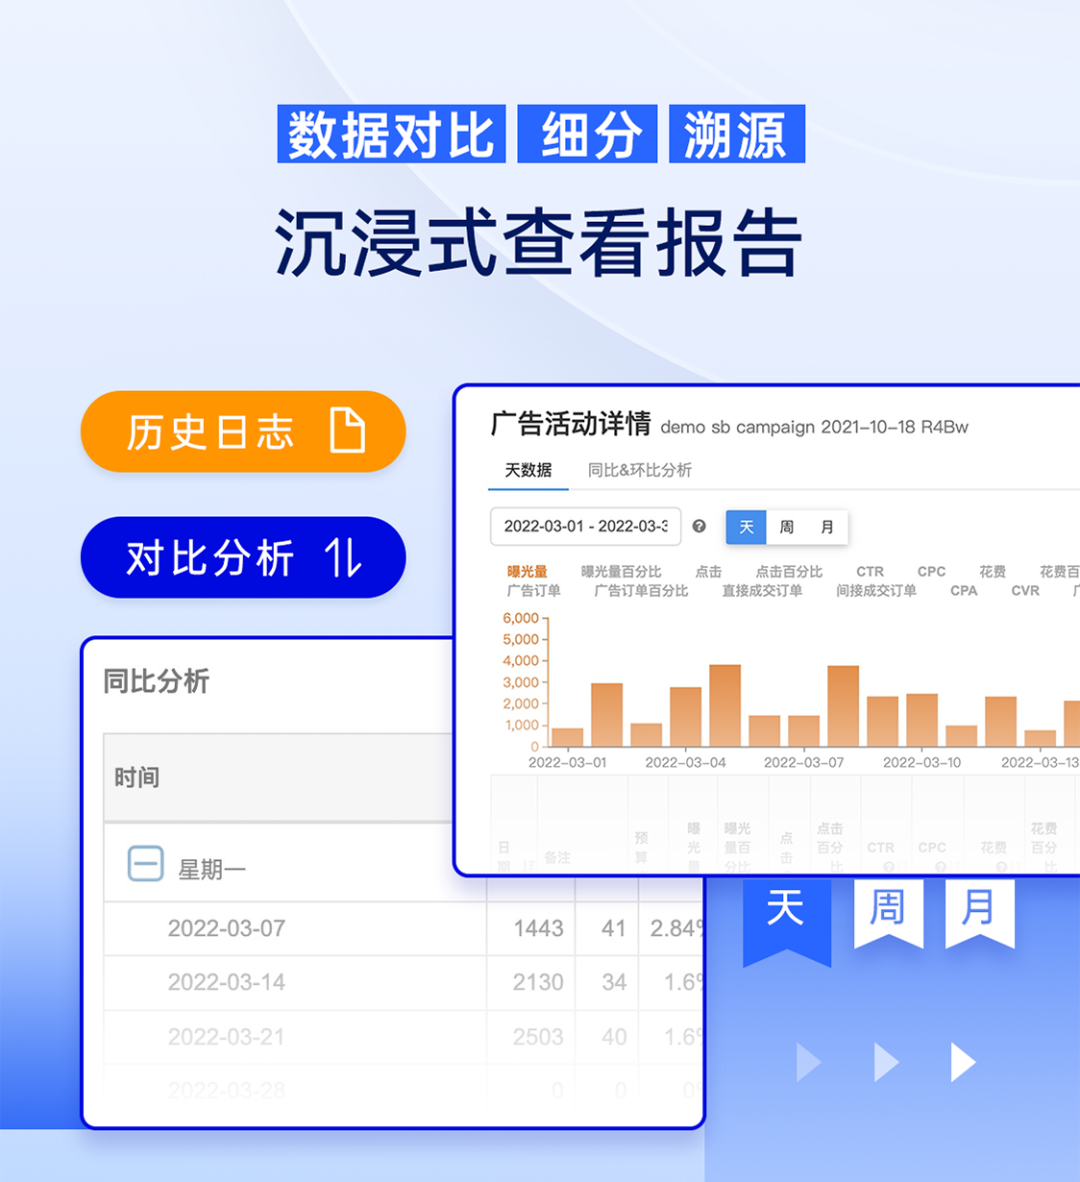Click the smallest triangle icon at bottom right

coord(808,1061)
